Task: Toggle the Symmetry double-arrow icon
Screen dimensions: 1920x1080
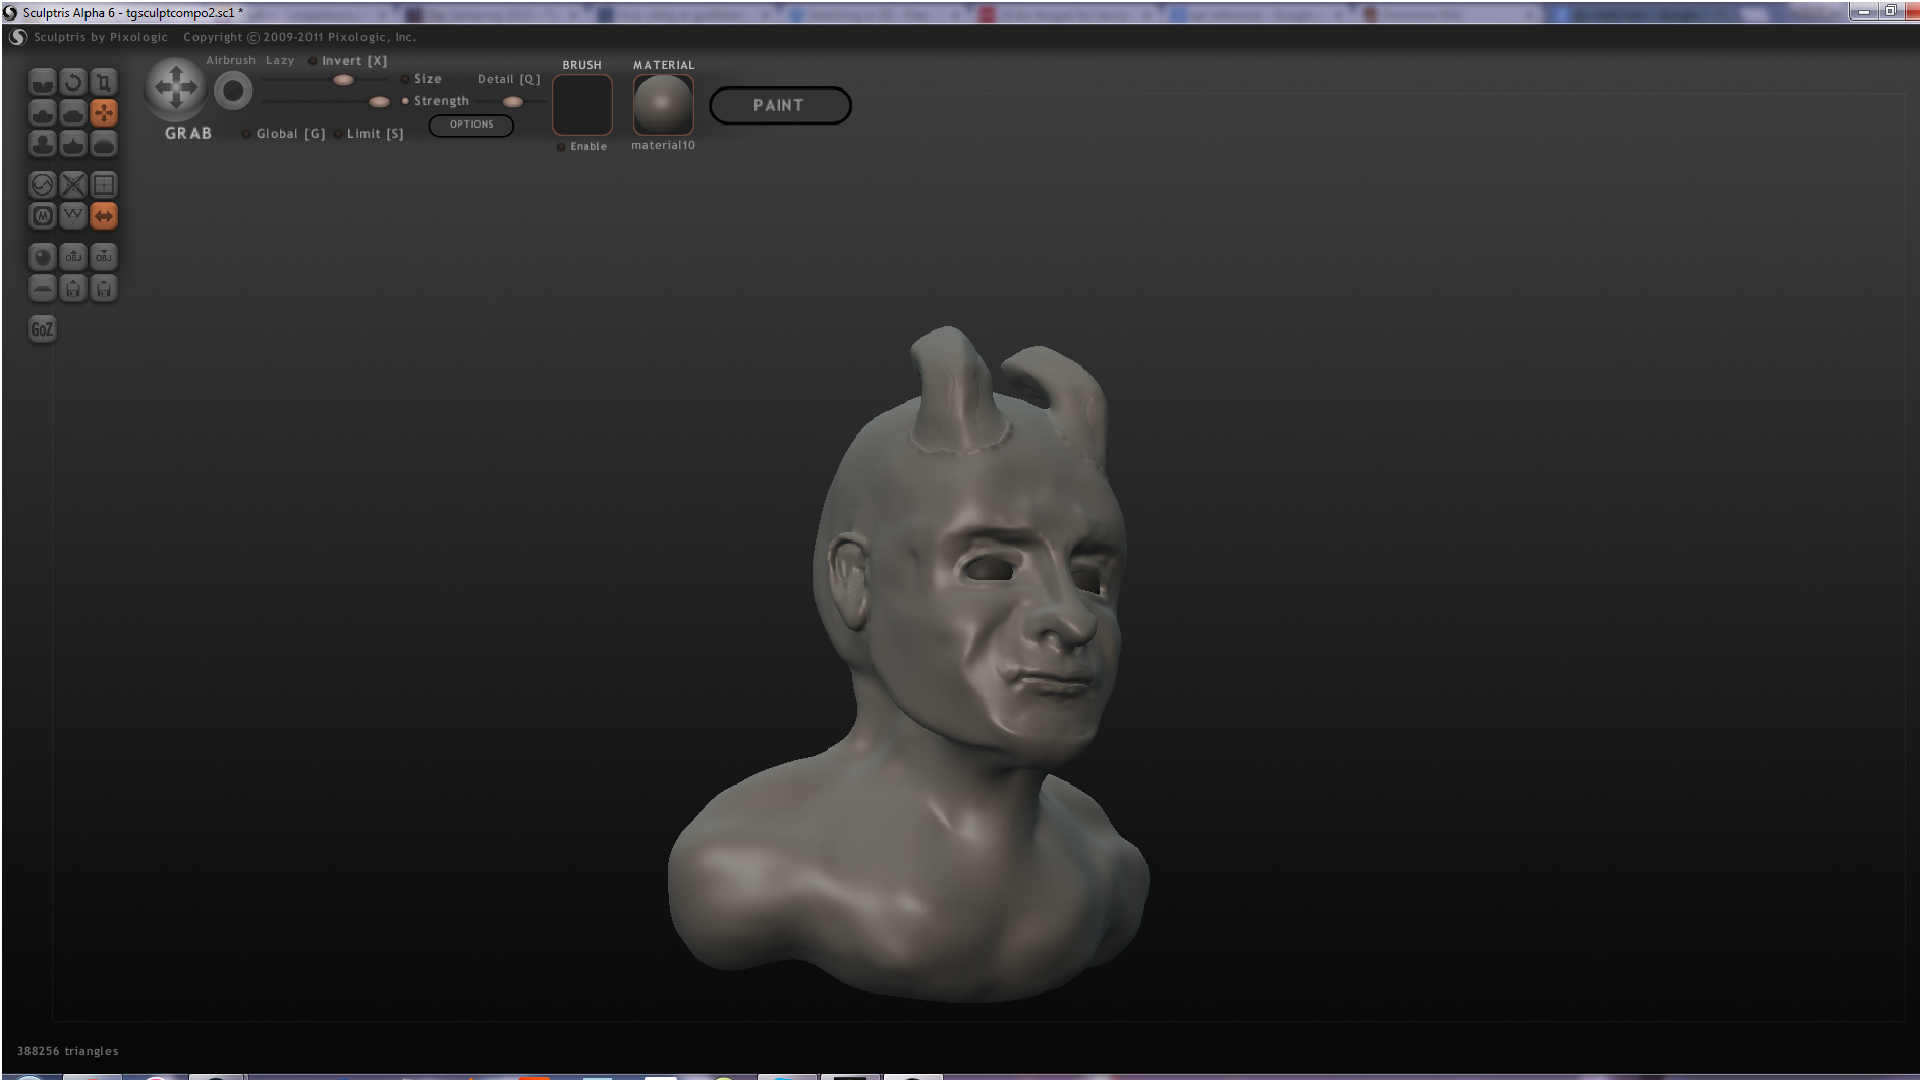Action: [x=104, y=216]
